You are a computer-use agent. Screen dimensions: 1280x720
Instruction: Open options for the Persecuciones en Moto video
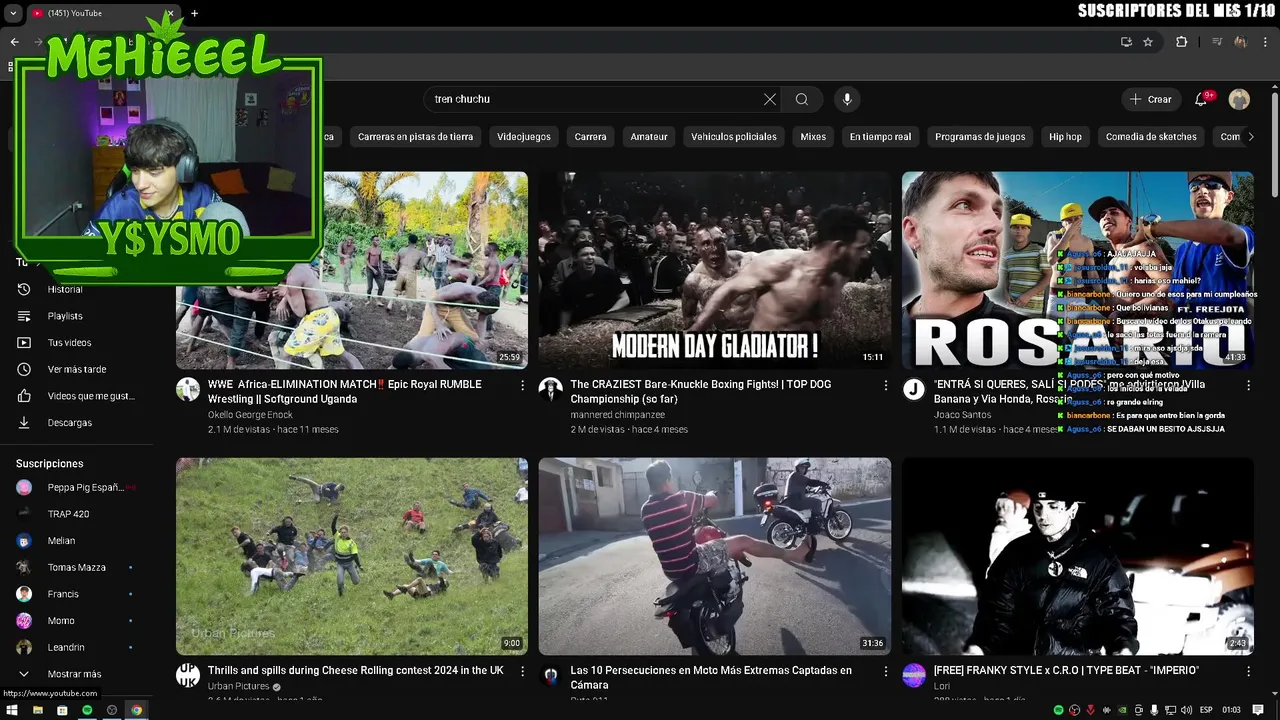point(885,671)
